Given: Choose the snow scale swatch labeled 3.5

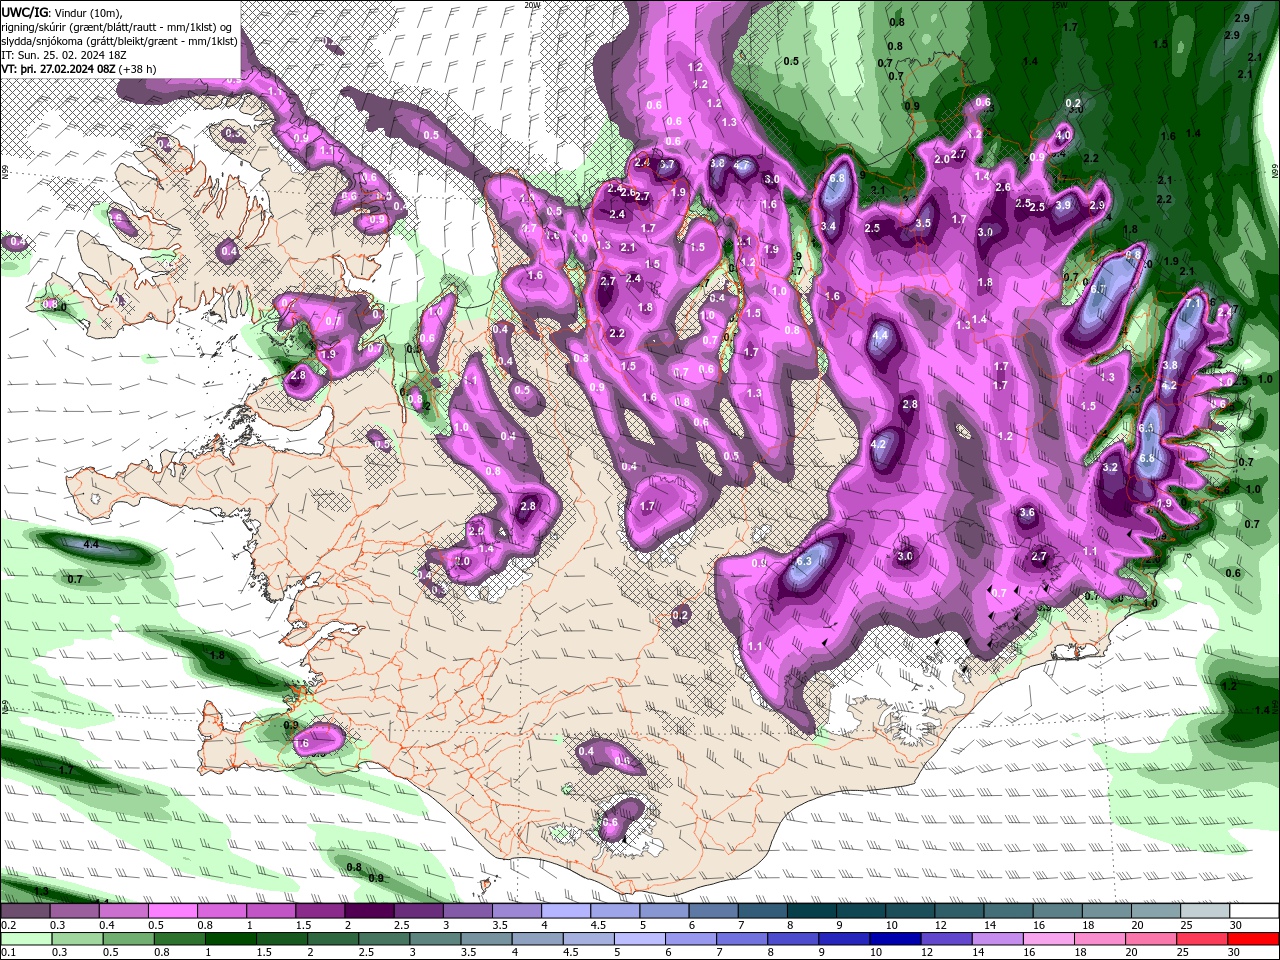Looking at the screenshot, I should pyautogui.click(x=516, y=911).
